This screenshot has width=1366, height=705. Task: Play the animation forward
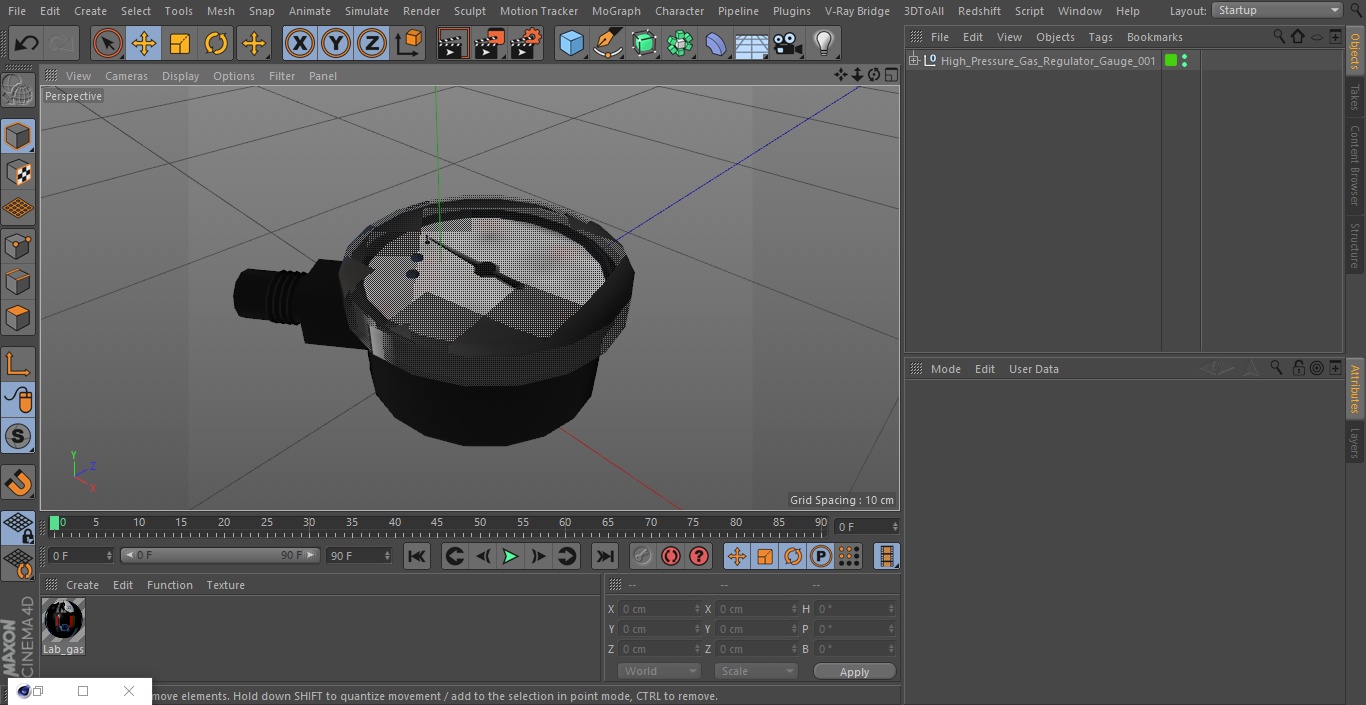coord(510,556)
